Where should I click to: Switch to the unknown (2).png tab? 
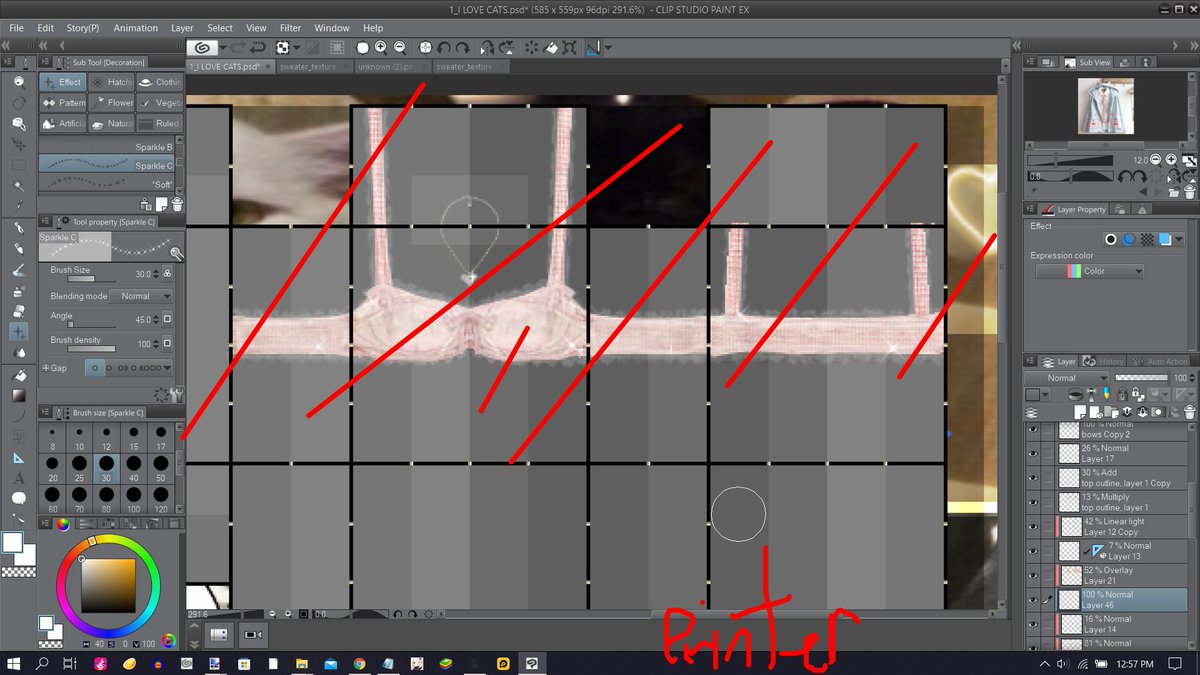coord(392,66)
